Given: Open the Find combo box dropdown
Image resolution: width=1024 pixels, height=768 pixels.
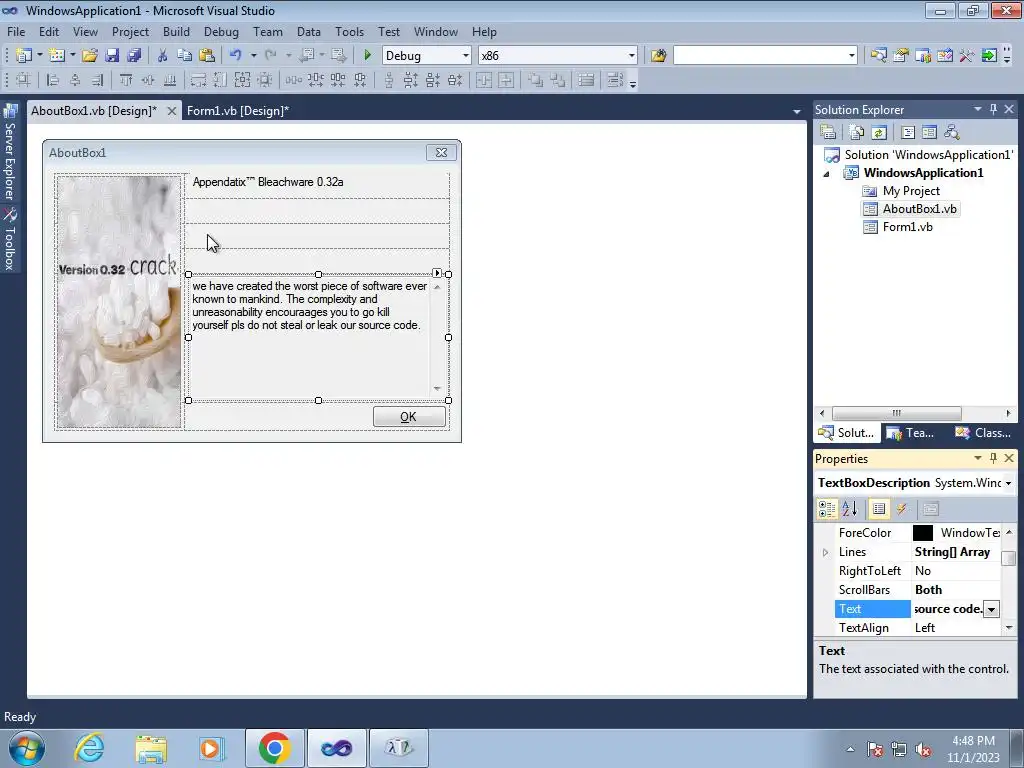Looking at the screenshot, I should point(852,56).
